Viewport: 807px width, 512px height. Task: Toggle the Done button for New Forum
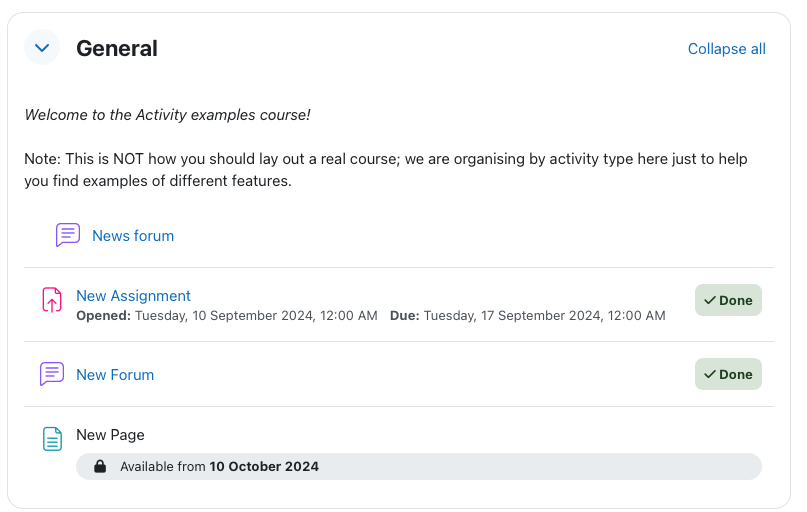point(728,374)
